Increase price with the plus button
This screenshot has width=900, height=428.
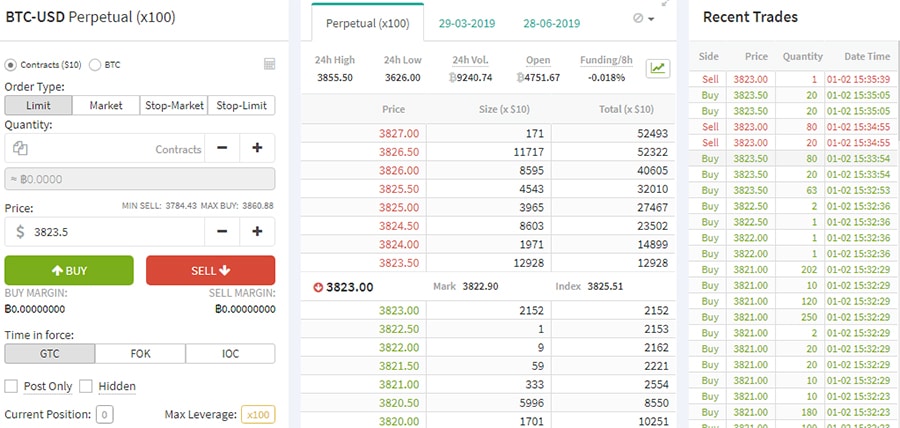point(257,231)
